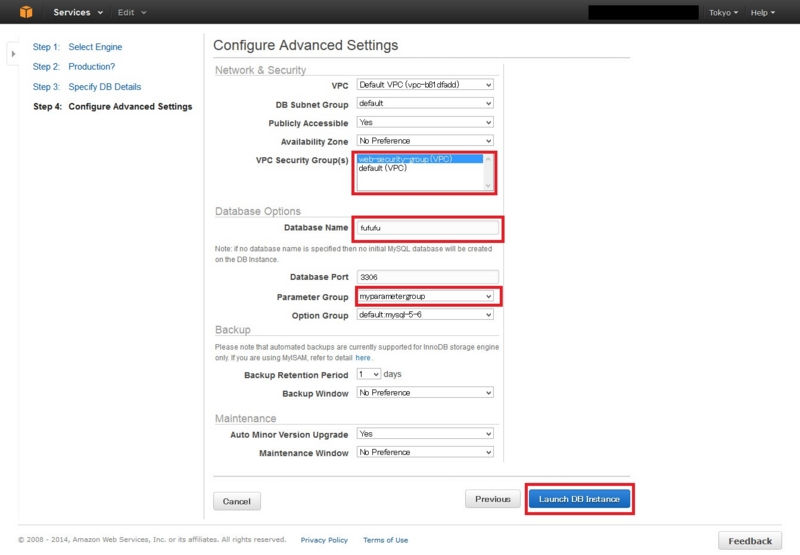Click the Database Options heading
This screenshot has width=800, height=555.
point(258,211)
